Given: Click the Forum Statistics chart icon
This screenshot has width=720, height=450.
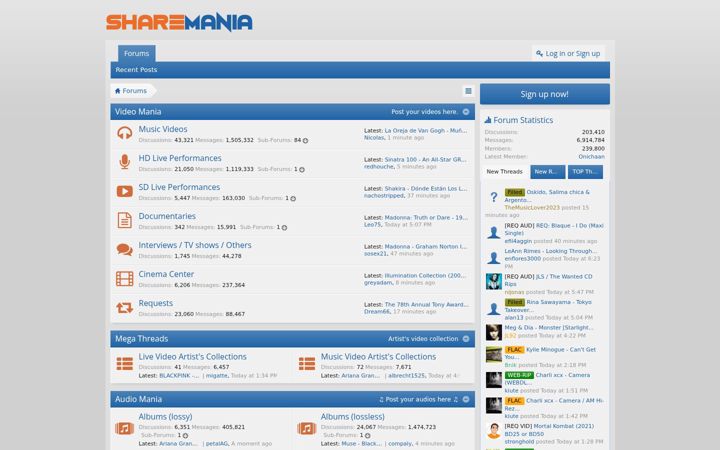Looking at the screenshot, I should tap(488, 120).
